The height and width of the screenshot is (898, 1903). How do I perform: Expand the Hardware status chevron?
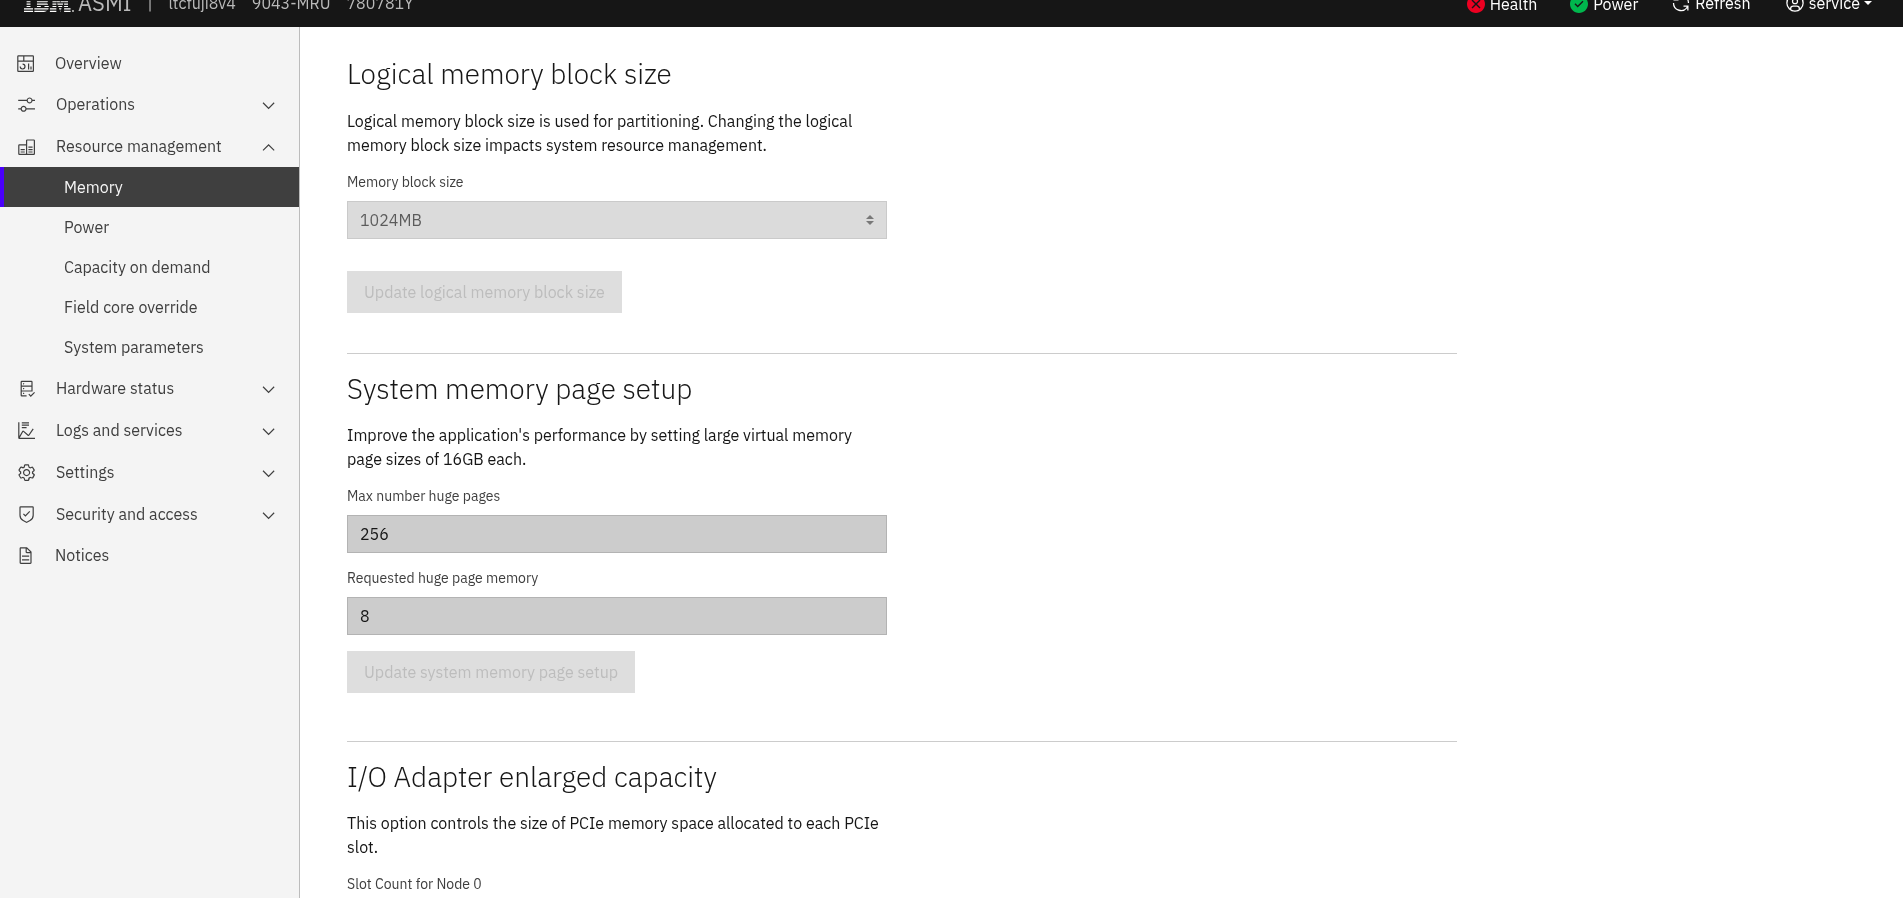point(268,389)
